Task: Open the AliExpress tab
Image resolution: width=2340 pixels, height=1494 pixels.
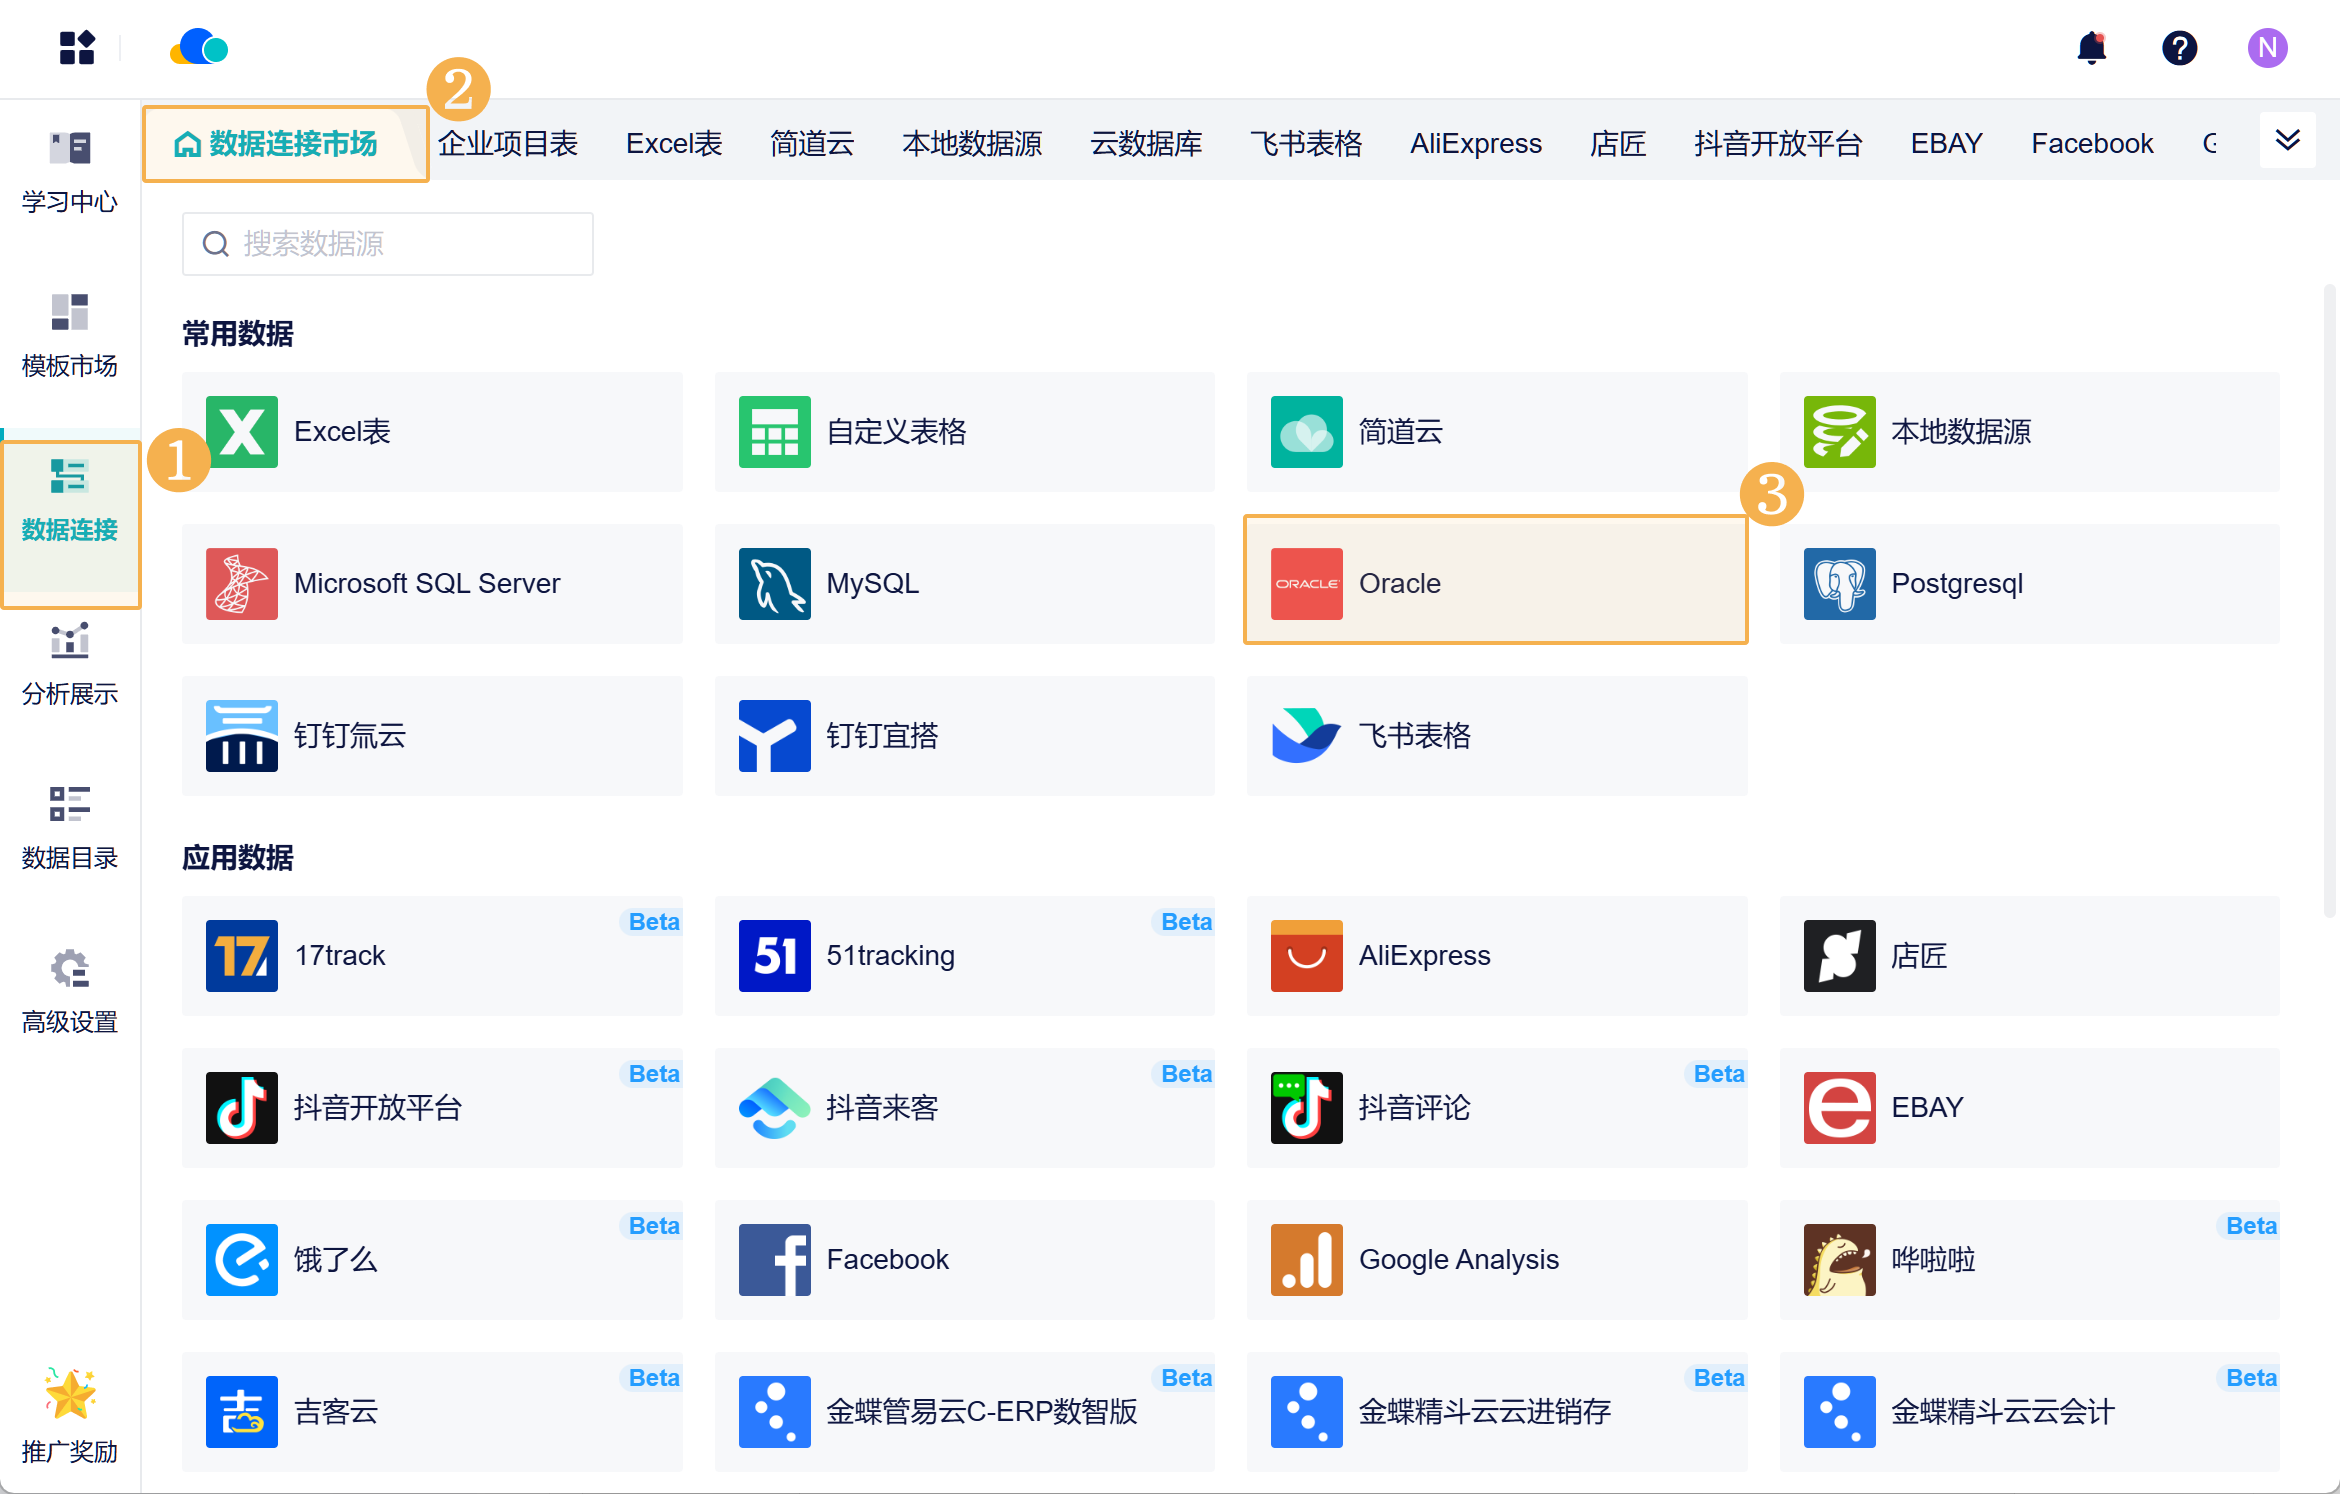Action: pyautogui.click(x=1476, y=144)
